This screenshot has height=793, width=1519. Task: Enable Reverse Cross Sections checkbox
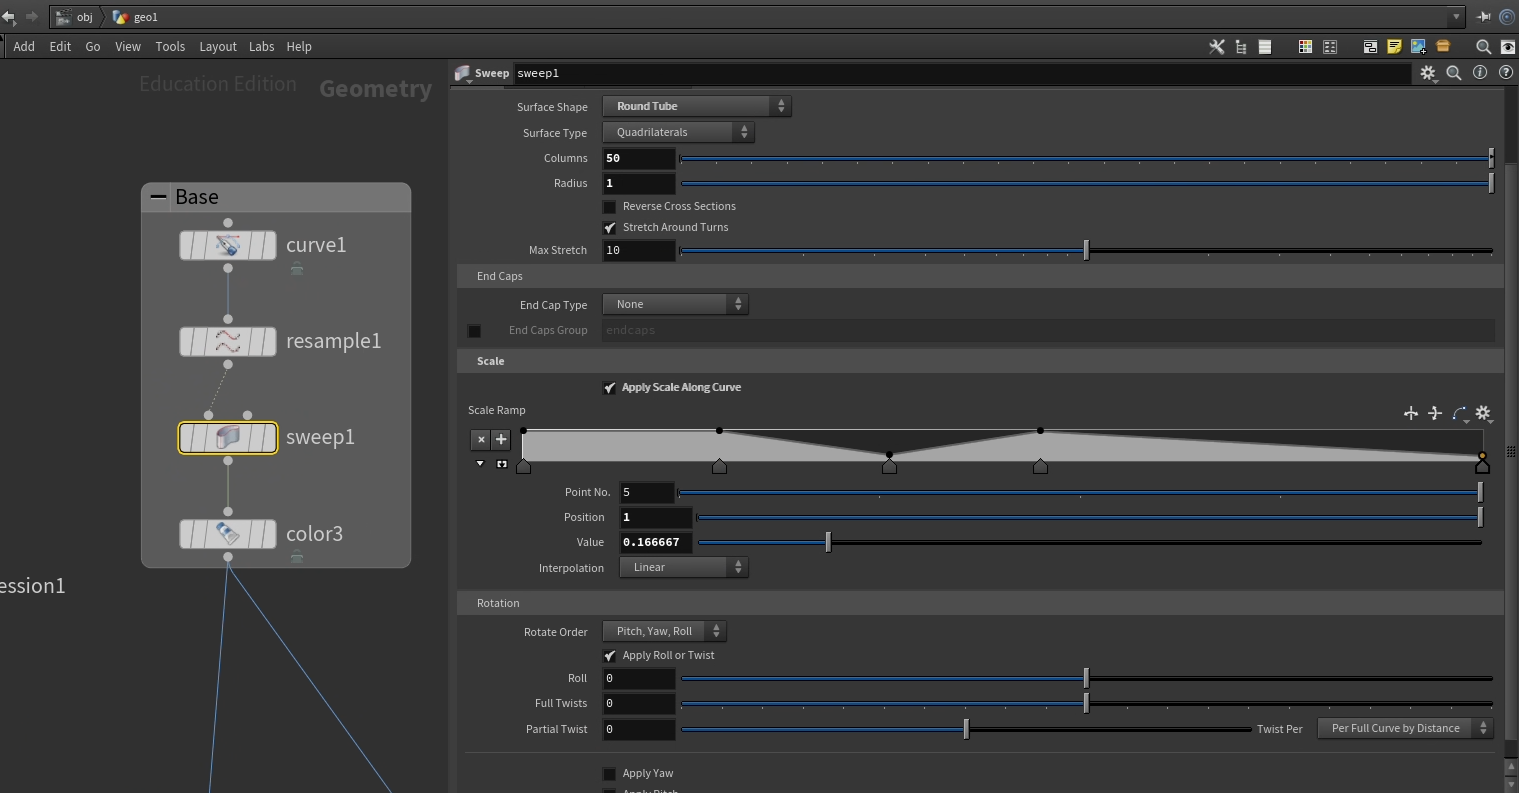(609, 207)
